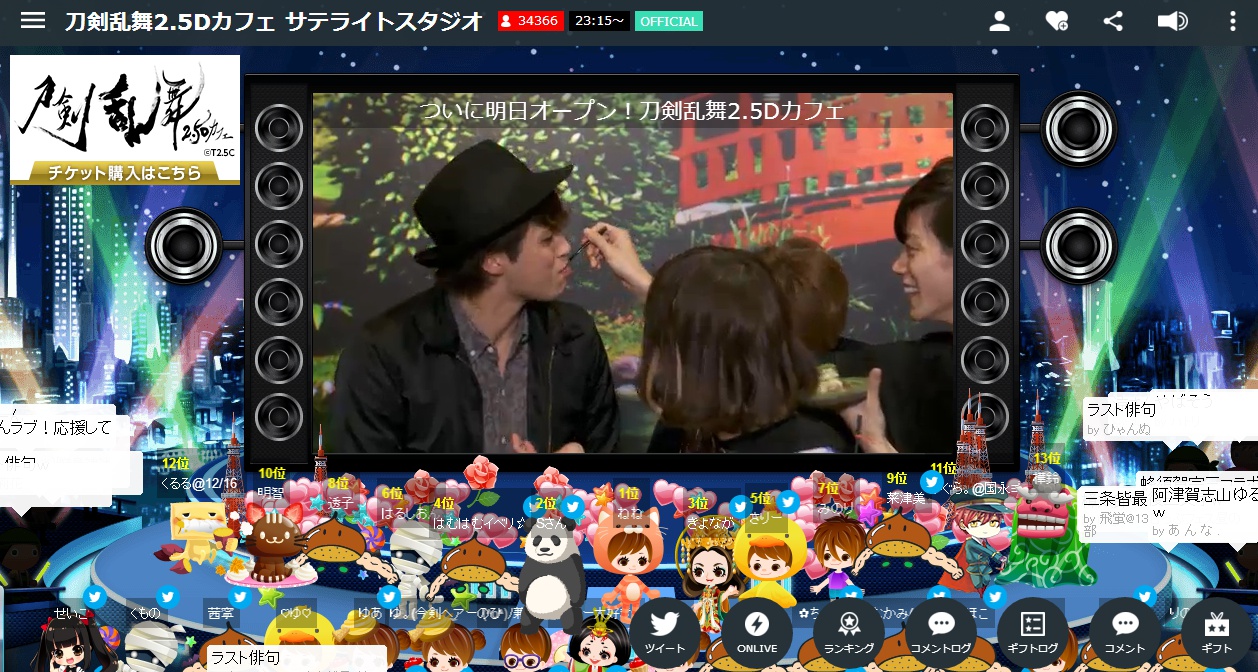Screen dimensions: 1258x672
Task: Click Twitter badge beside 11位 ぐら。
Action: [x=932, y=482]
